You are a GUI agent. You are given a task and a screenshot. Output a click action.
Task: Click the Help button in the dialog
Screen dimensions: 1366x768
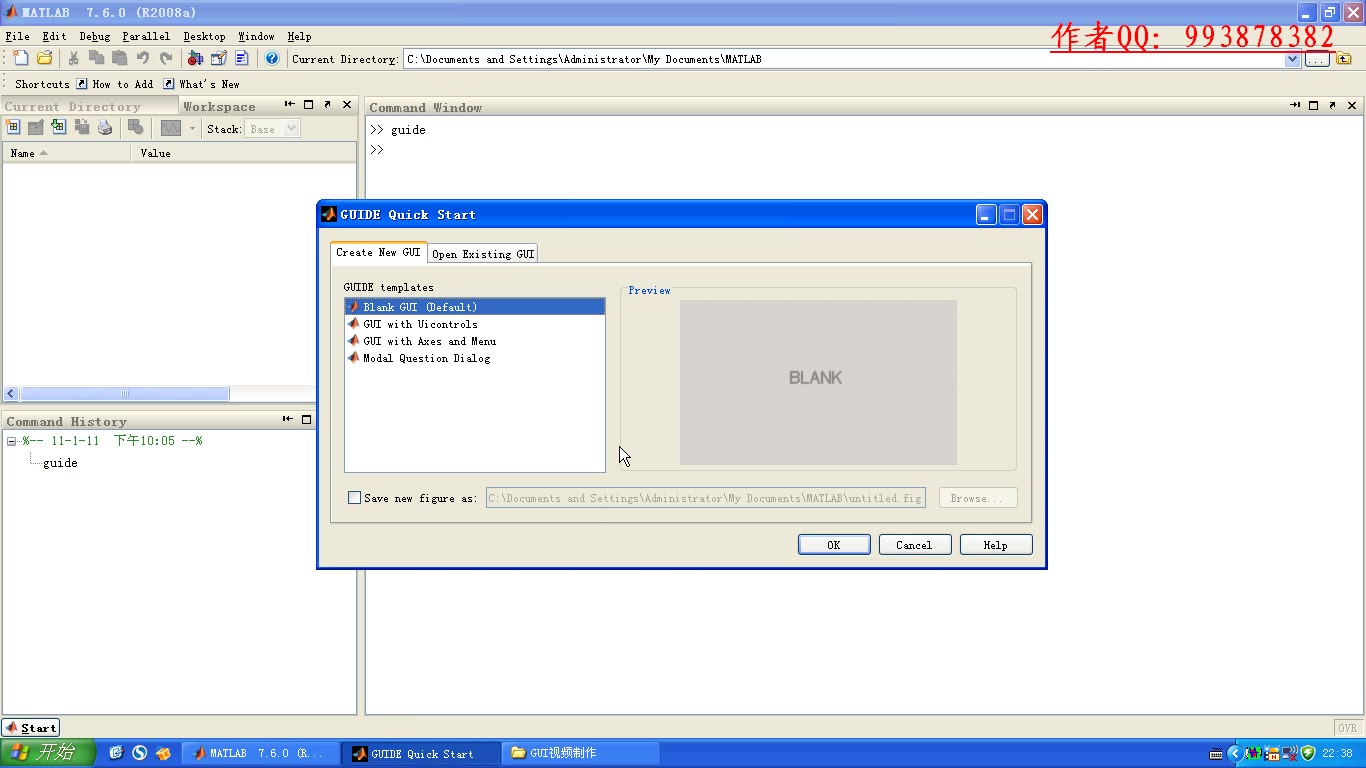click(x=995, y=545)
